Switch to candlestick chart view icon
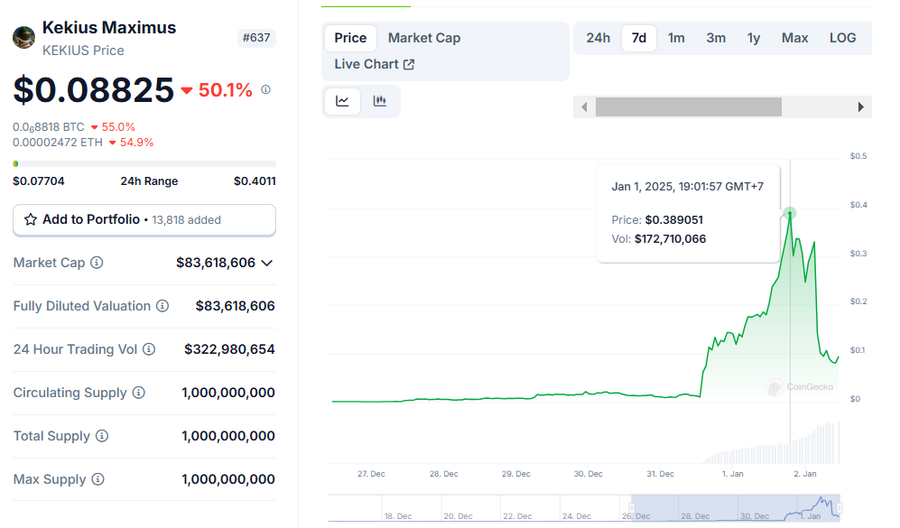900x528 pixels. click(380, 101)
